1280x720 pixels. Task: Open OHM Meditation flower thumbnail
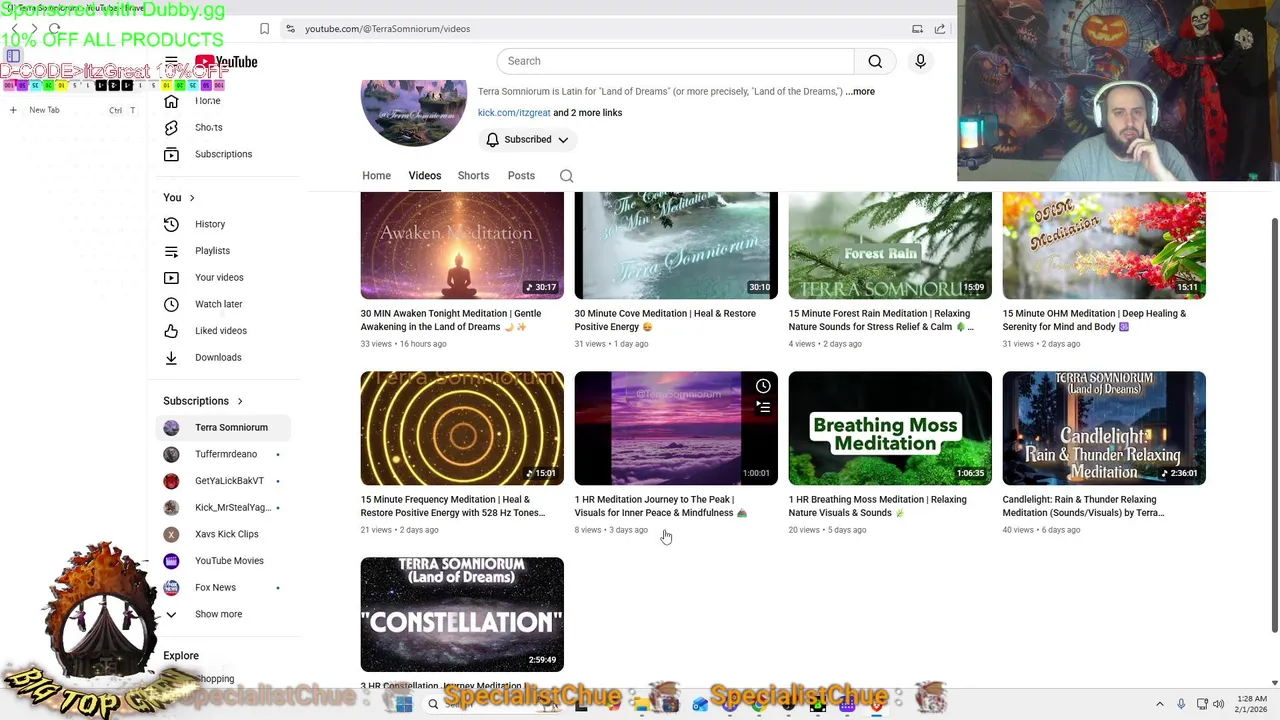(x=1104, y=246)
